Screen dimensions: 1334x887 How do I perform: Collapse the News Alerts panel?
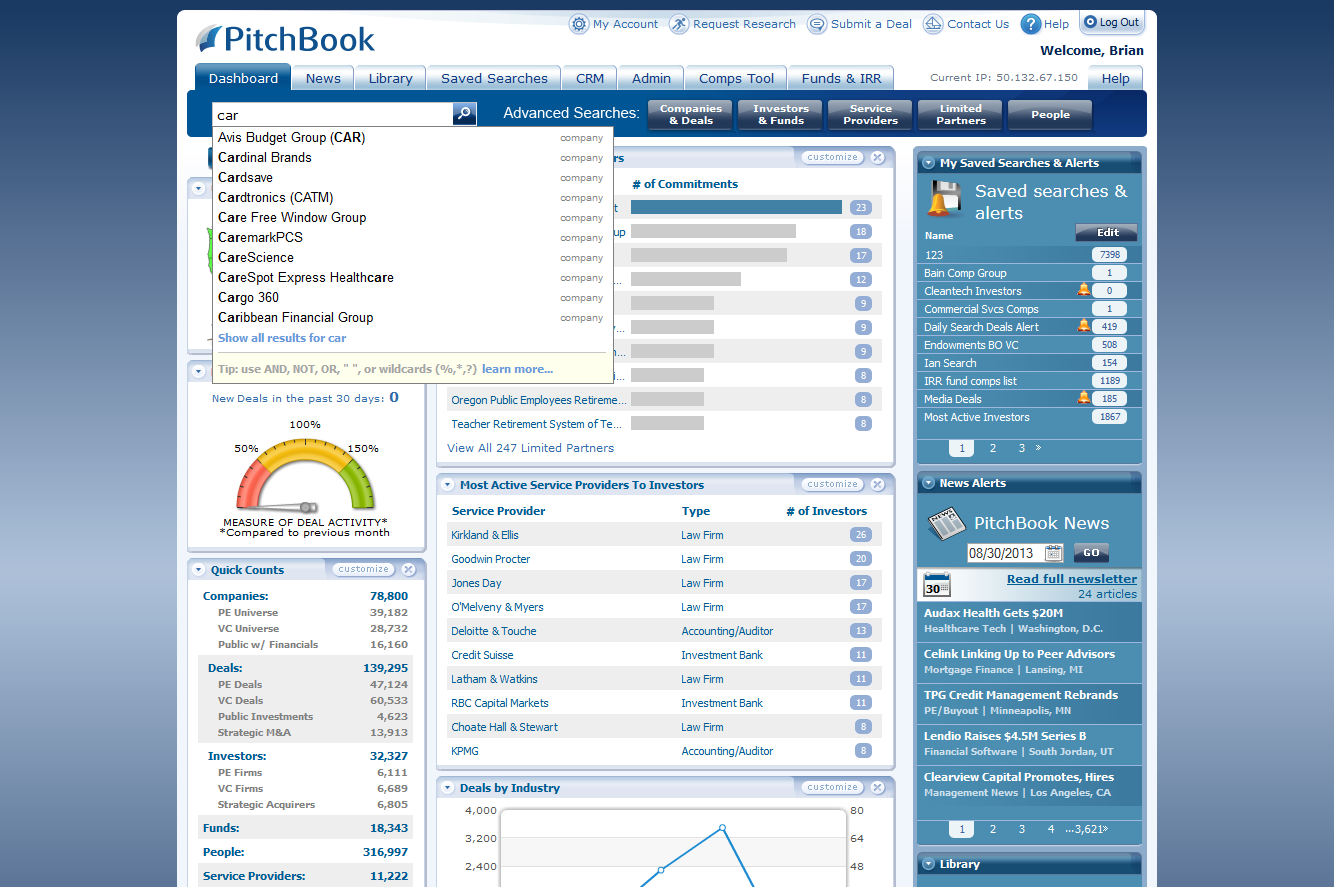click(x=928, y=483)
